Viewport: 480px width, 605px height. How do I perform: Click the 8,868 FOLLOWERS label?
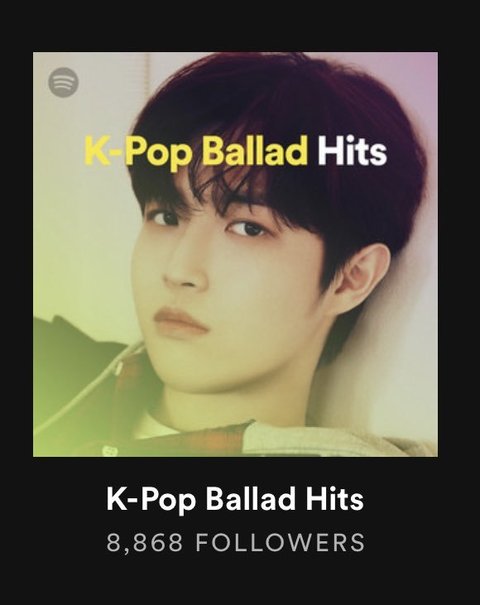[x=235, y=542]
